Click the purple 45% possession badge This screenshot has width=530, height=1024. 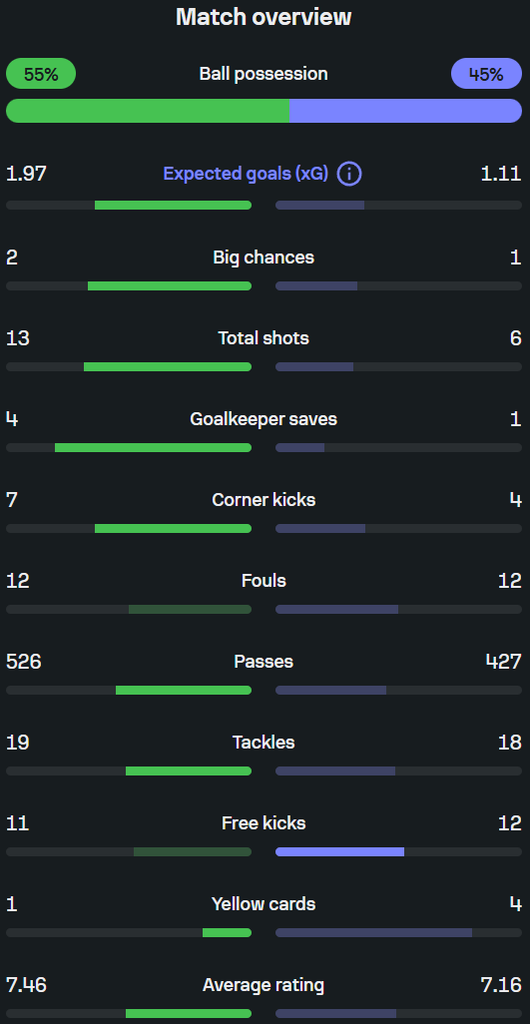click(x=486, y=74)
